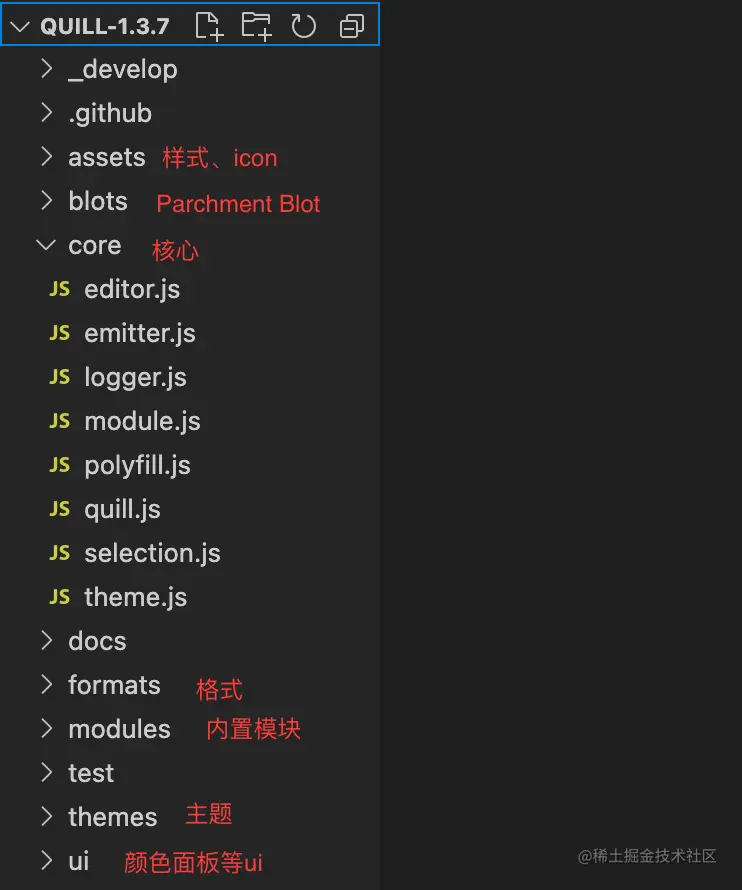
Task: Expand the assets folder
Action: tap(45, 157)
